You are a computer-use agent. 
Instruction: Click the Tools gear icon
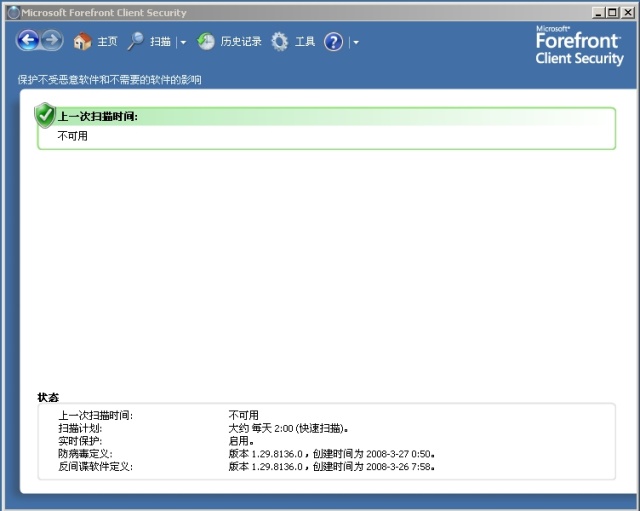(280, 42)
